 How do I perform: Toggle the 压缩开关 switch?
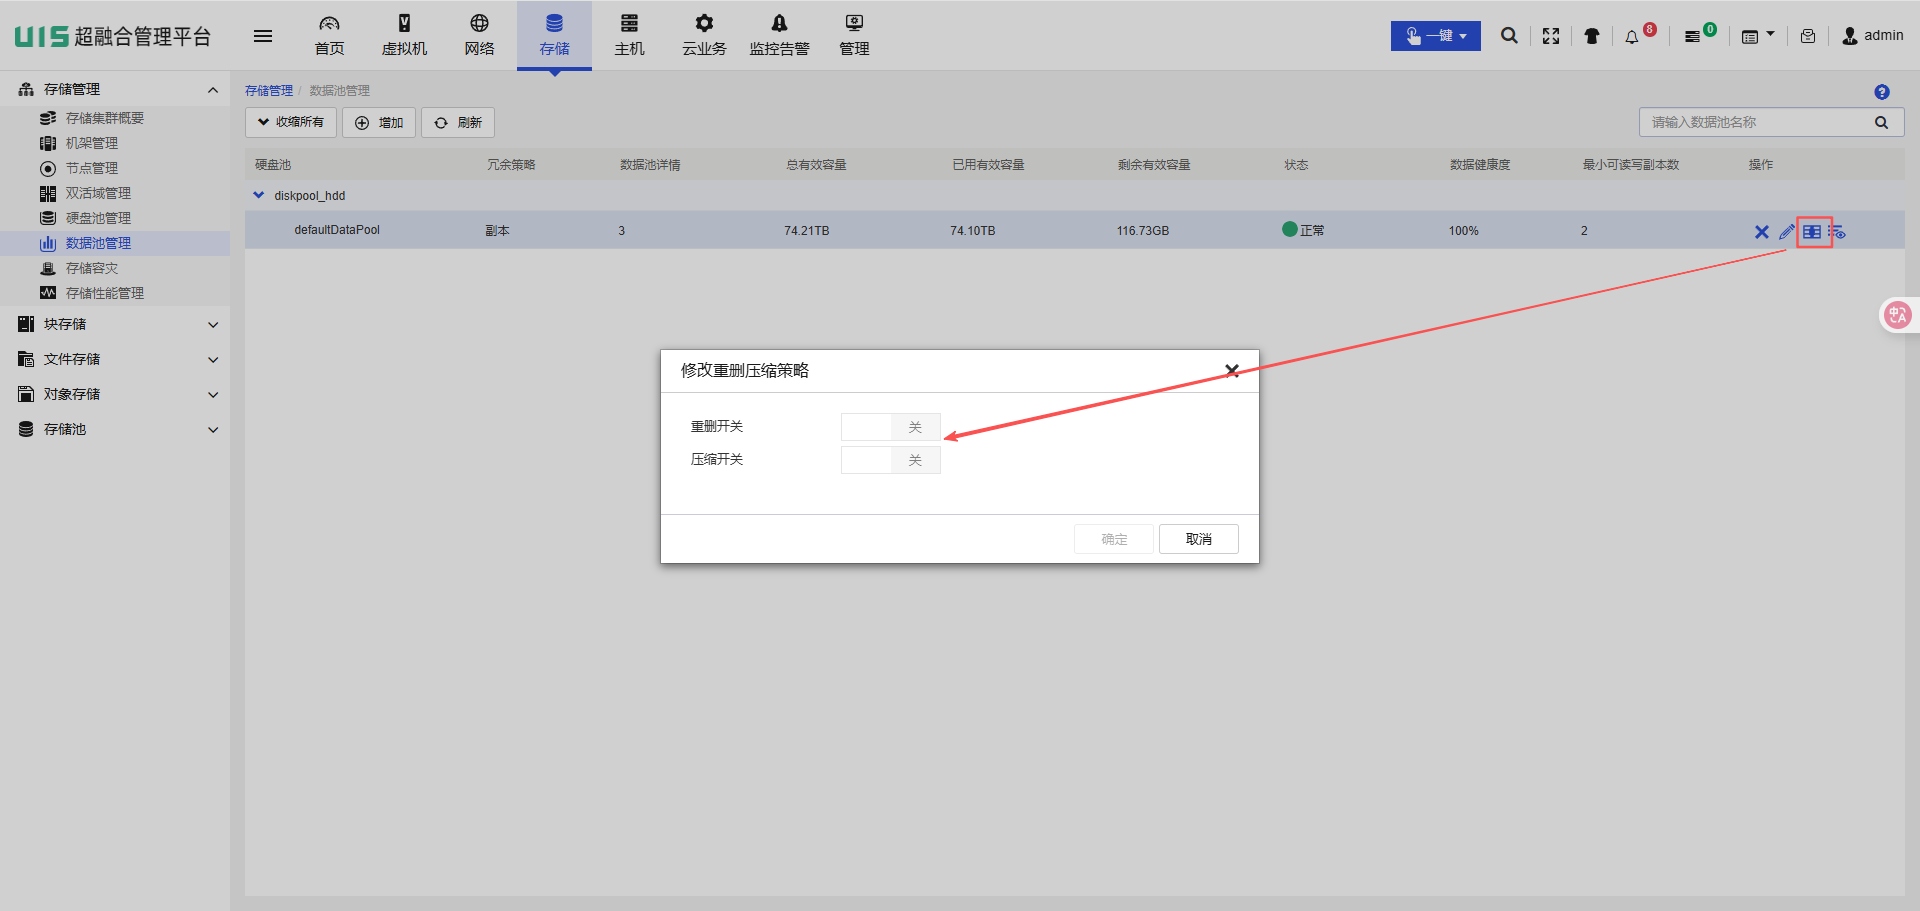click(x=890, y=460)
